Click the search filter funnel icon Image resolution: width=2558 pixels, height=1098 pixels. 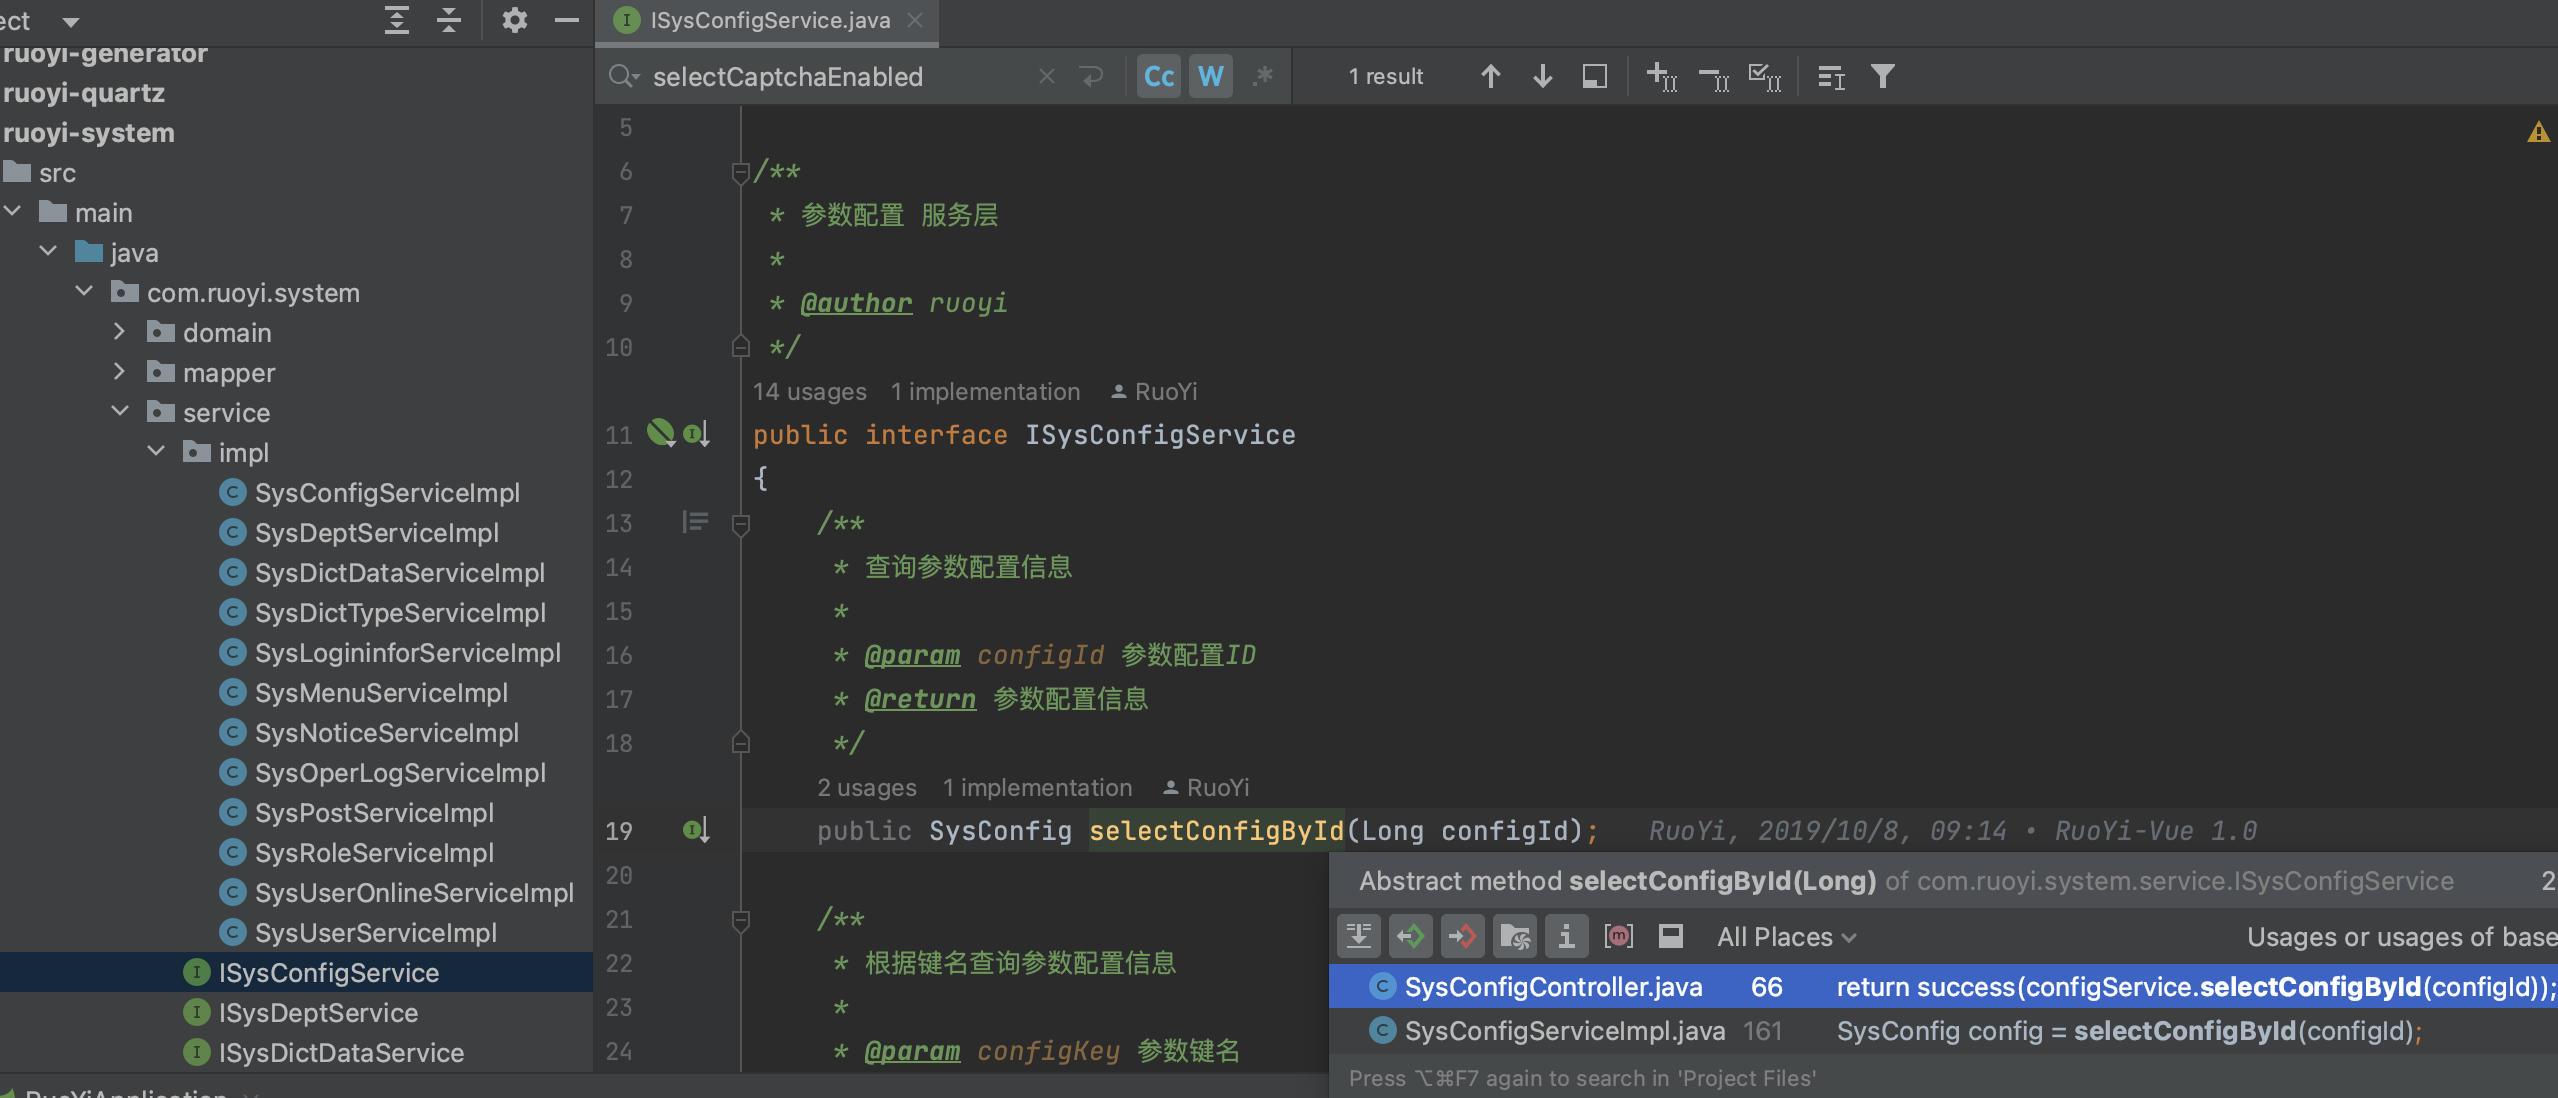point(1882,76)
